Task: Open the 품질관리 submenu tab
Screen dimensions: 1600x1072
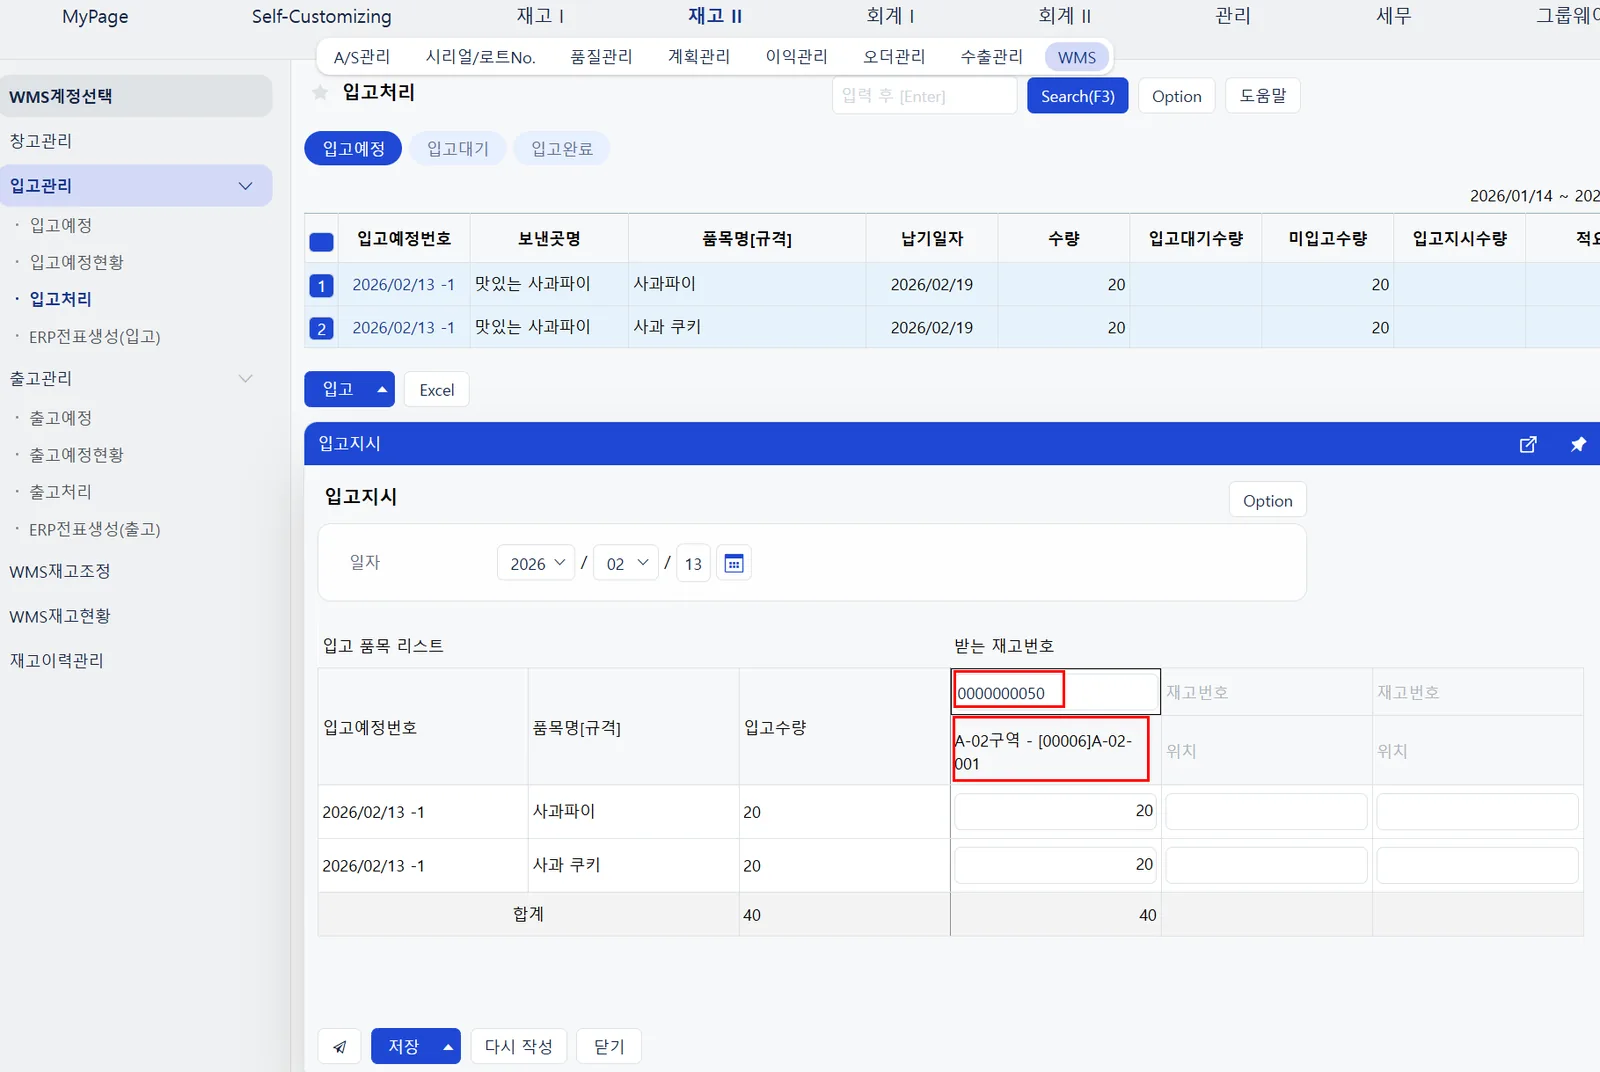Action: [x=601, y=57]
